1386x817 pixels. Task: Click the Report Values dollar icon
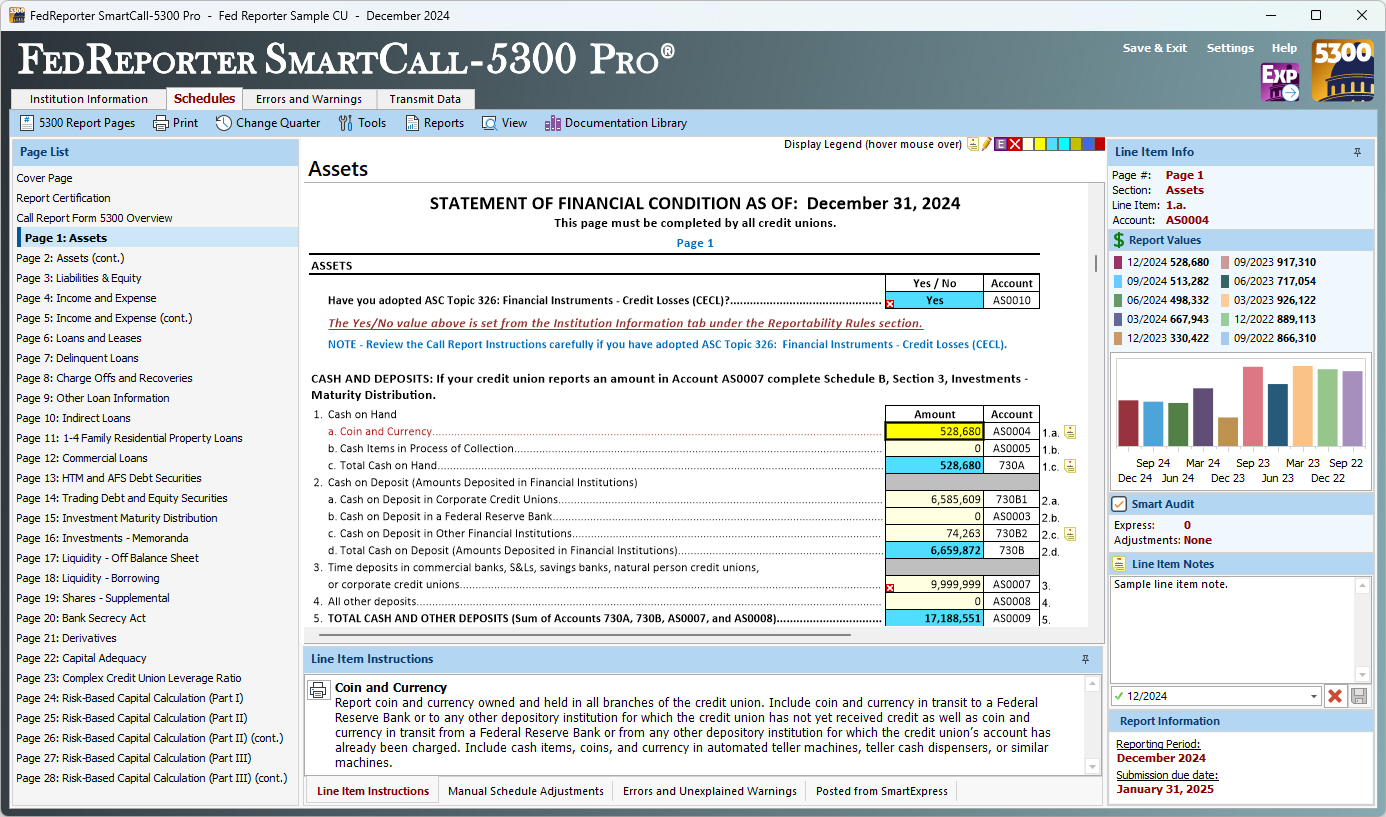click(x=1119, y=240)
